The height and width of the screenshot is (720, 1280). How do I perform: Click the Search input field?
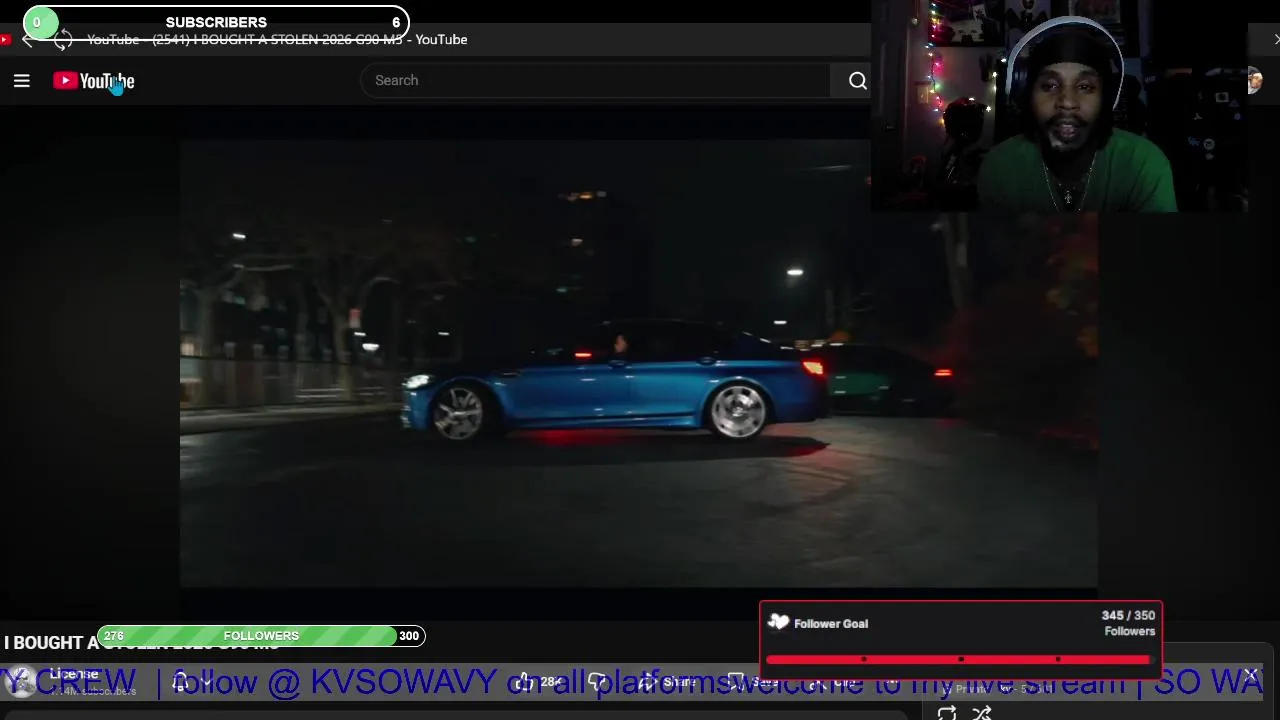coord(596,80)
